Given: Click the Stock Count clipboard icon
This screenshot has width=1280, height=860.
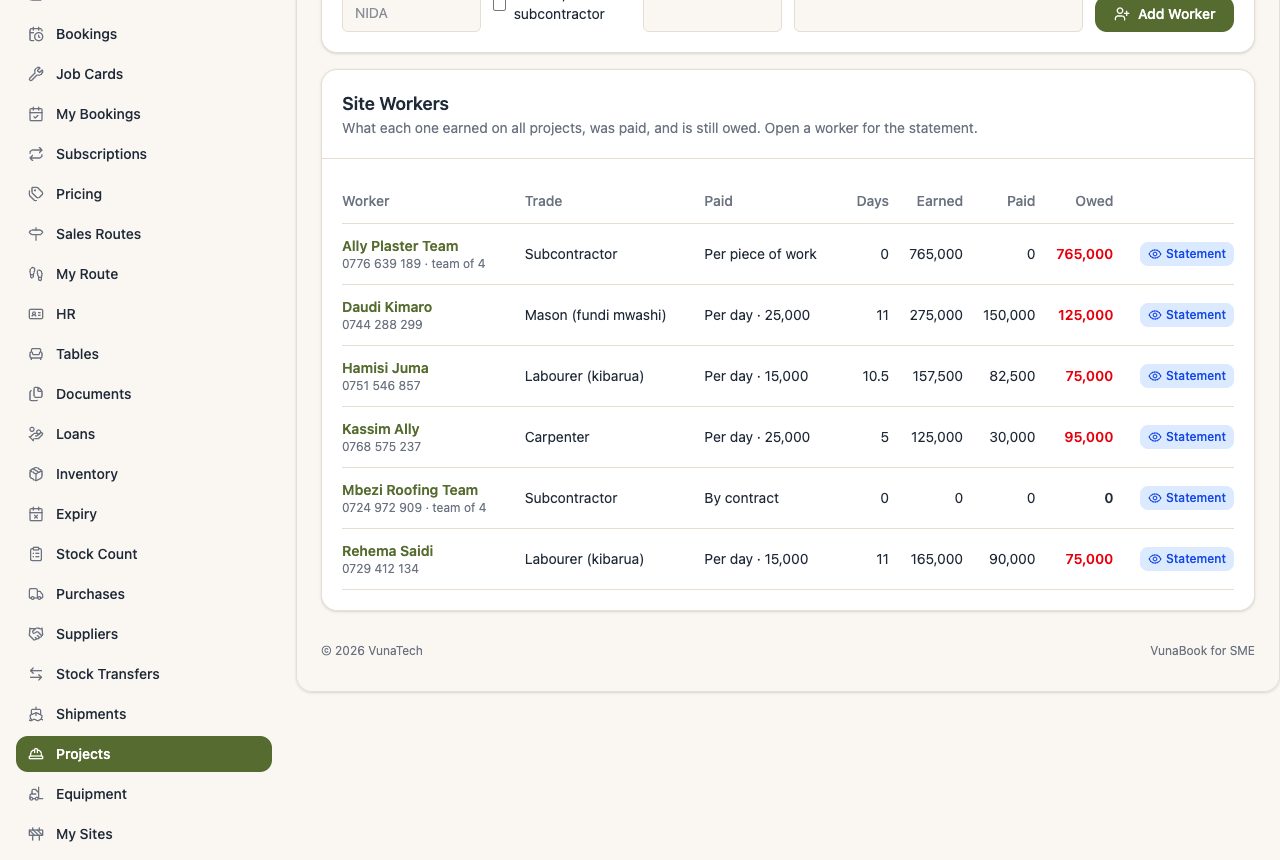Looking at the screenshot, I should pyautogui.click(x=36, y=554).
